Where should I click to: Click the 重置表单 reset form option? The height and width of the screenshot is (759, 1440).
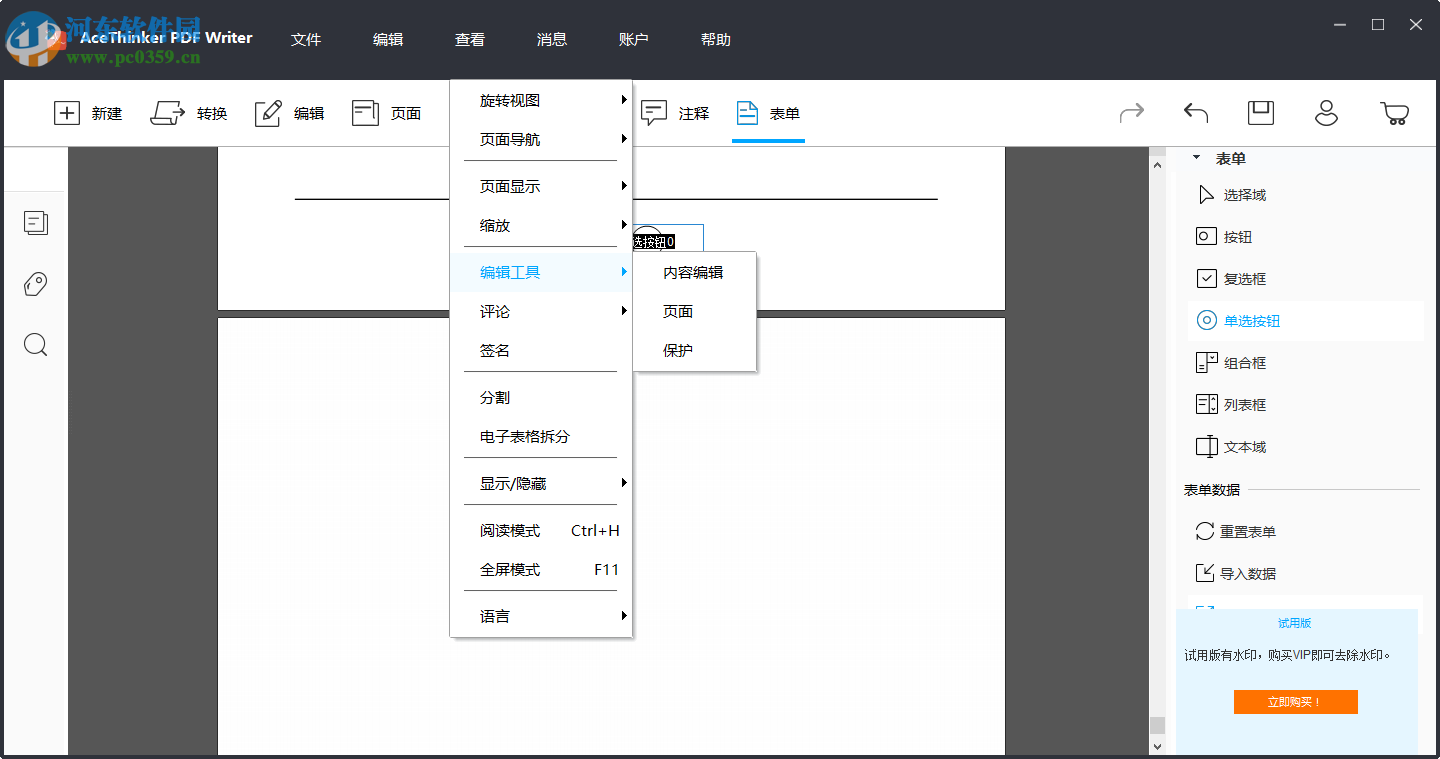click(1249, 531)
